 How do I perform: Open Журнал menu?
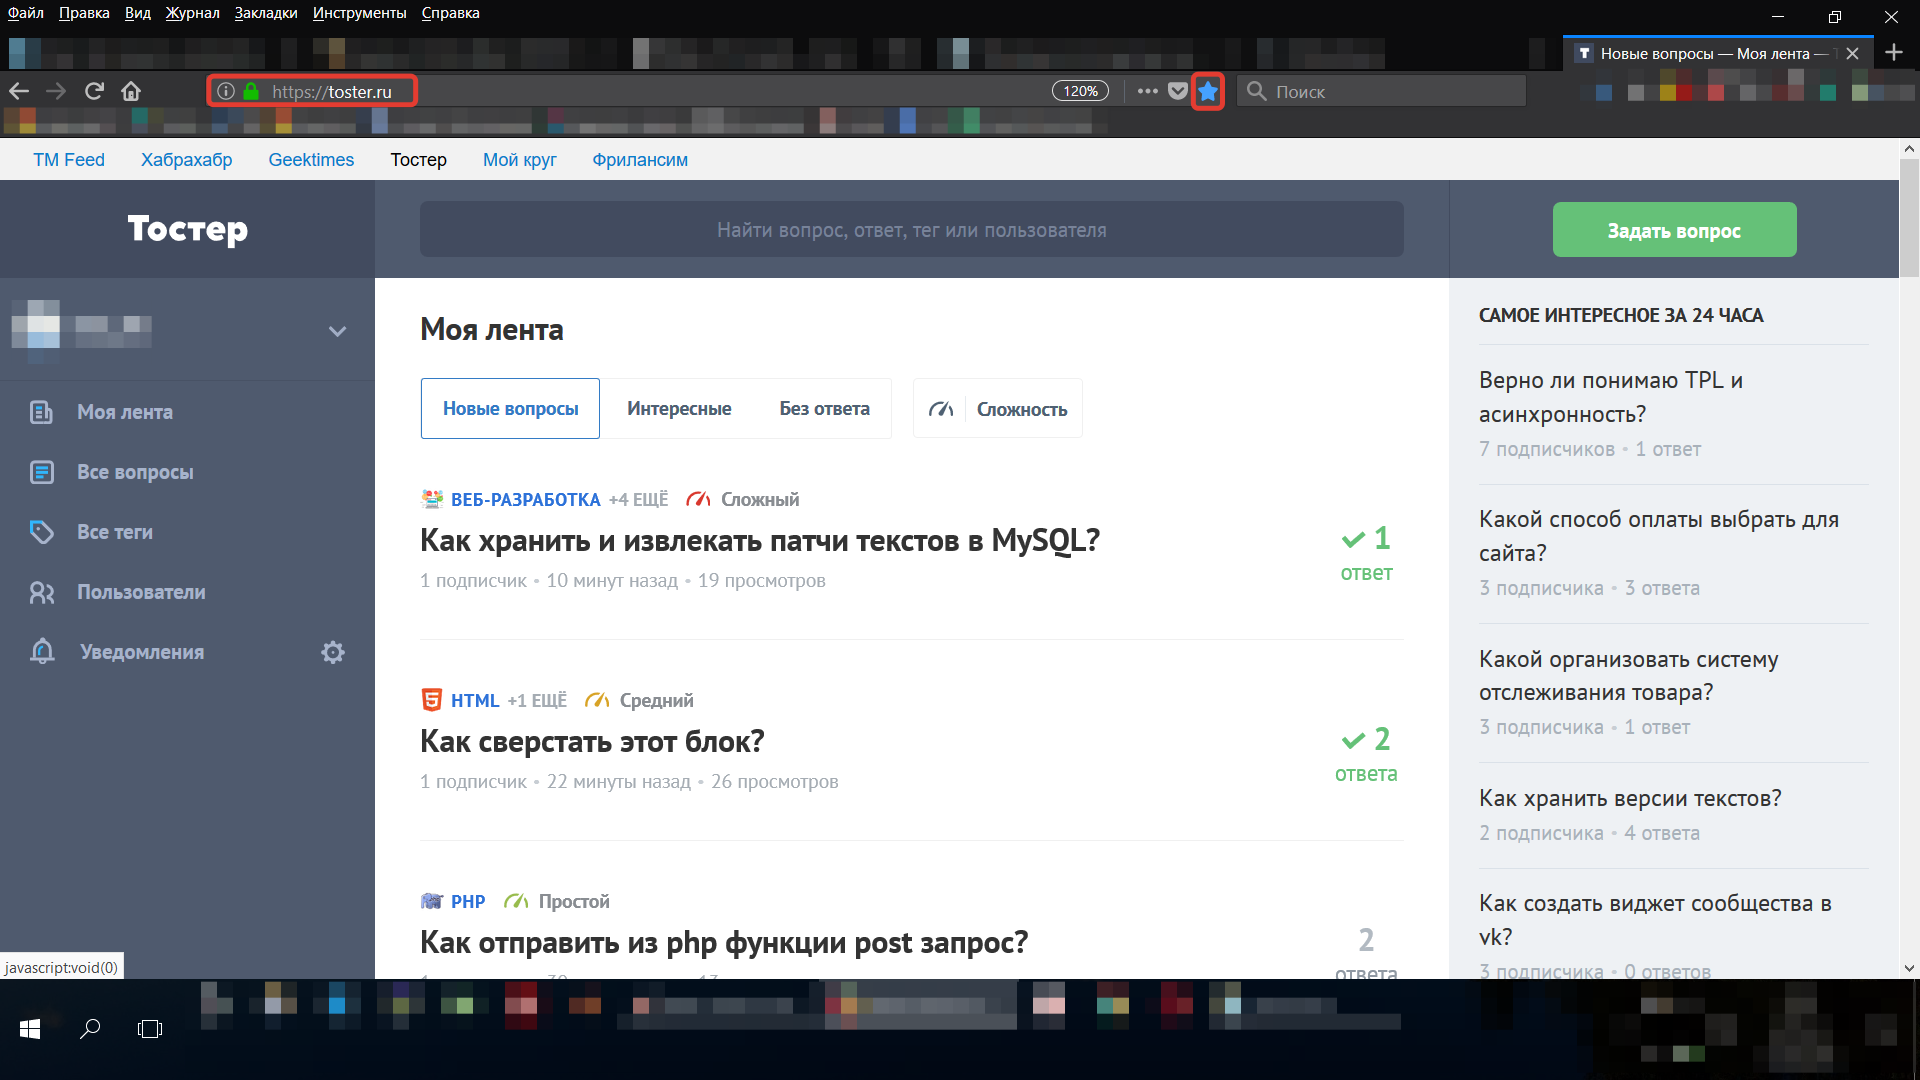click(x=192, y=13)
